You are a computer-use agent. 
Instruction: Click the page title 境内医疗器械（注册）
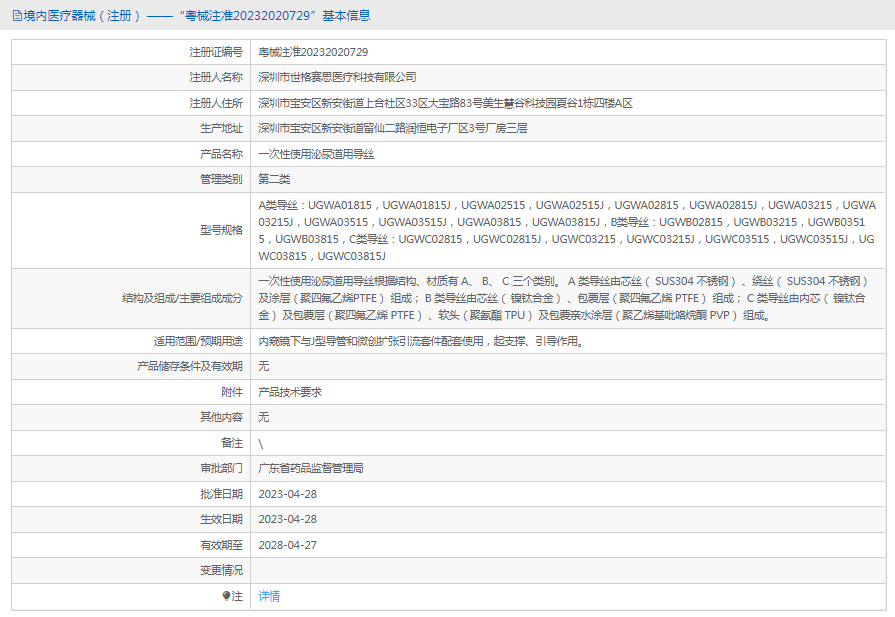(82, 16)
